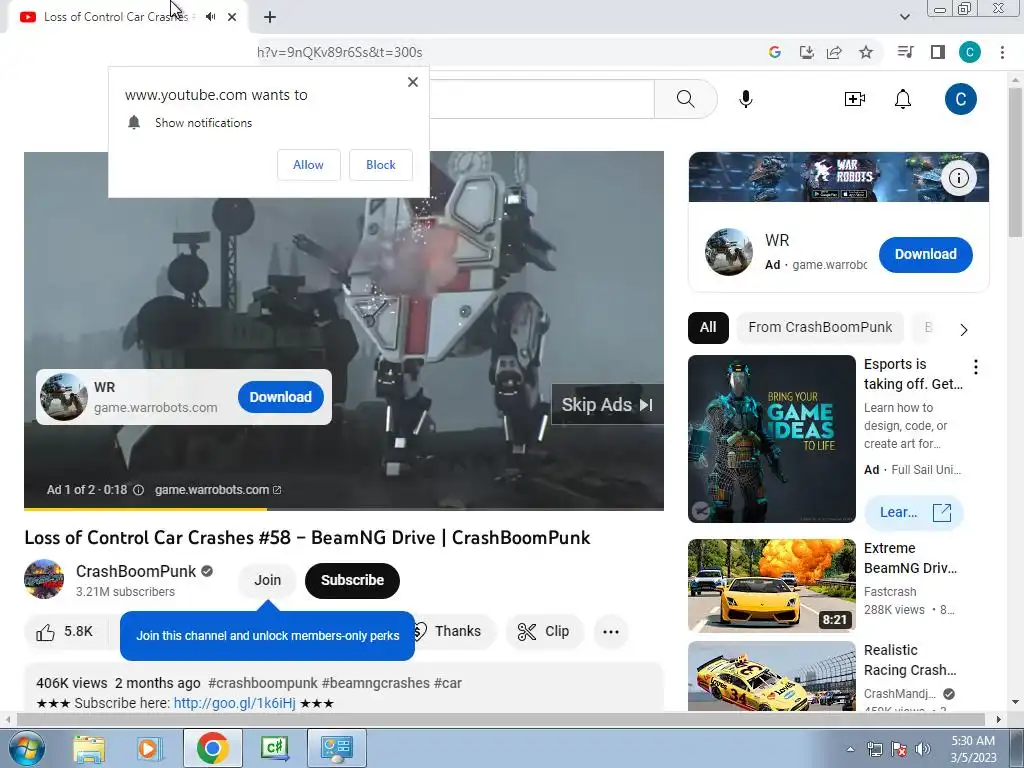
Task: Open options menu for Esports ad card
Action: 976,367
